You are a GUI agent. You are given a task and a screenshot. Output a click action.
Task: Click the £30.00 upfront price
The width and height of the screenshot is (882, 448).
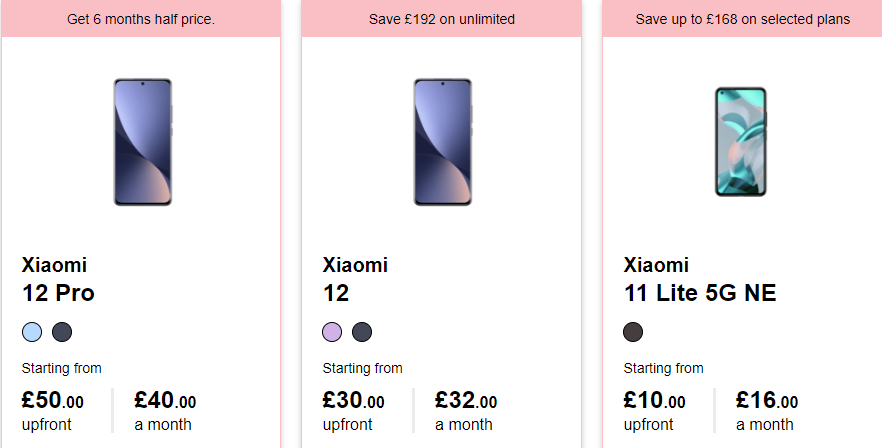(x=353, y=411)
